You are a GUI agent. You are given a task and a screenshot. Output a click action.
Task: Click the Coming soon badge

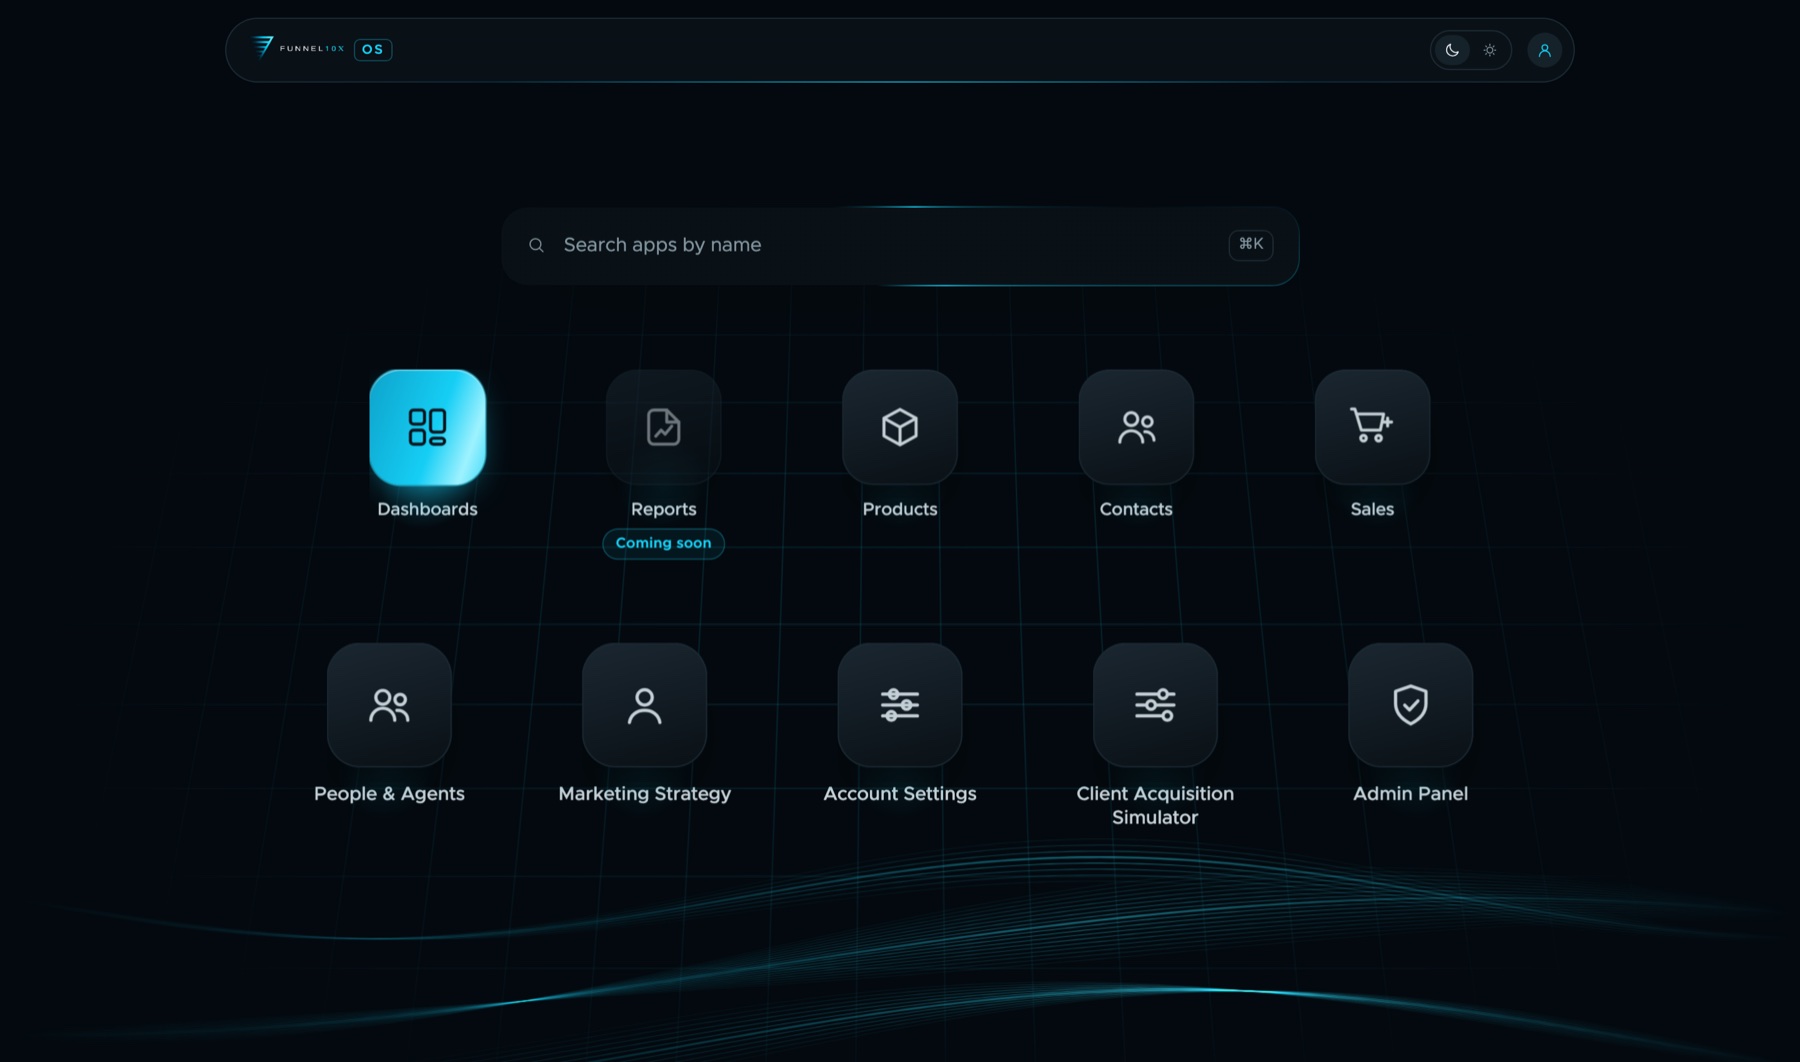[663, 543]
